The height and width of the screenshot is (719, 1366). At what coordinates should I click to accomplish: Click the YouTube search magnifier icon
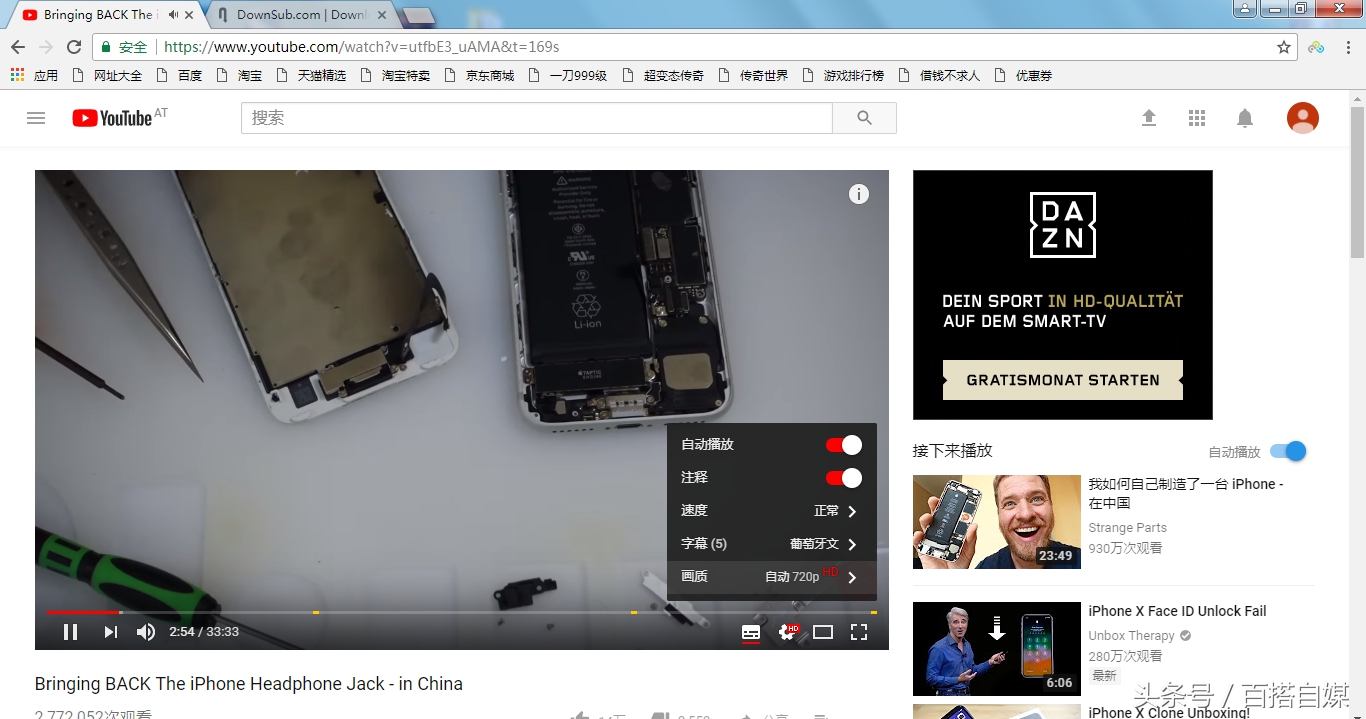[864, 117]
